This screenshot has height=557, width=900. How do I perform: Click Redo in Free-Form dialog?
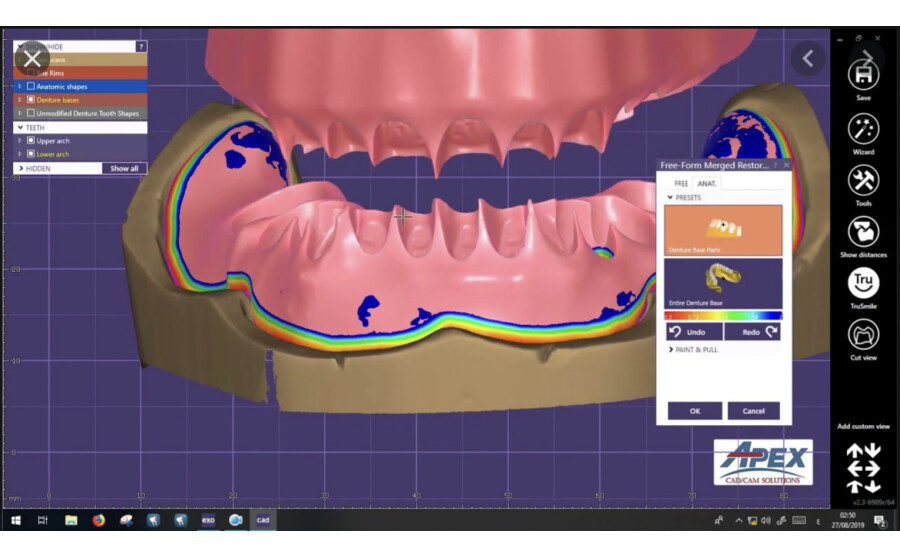pos(752,332)
